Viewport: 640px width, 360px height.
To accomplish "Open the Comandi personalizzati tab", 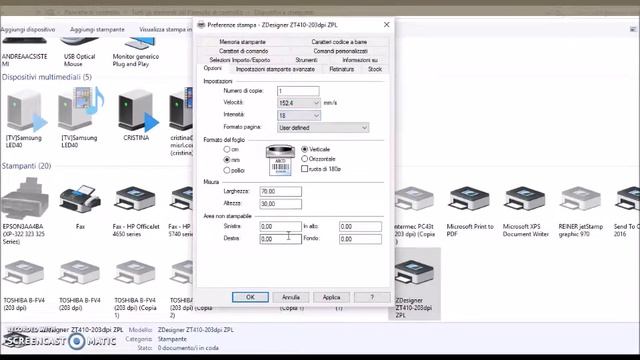I will [340, 51].
